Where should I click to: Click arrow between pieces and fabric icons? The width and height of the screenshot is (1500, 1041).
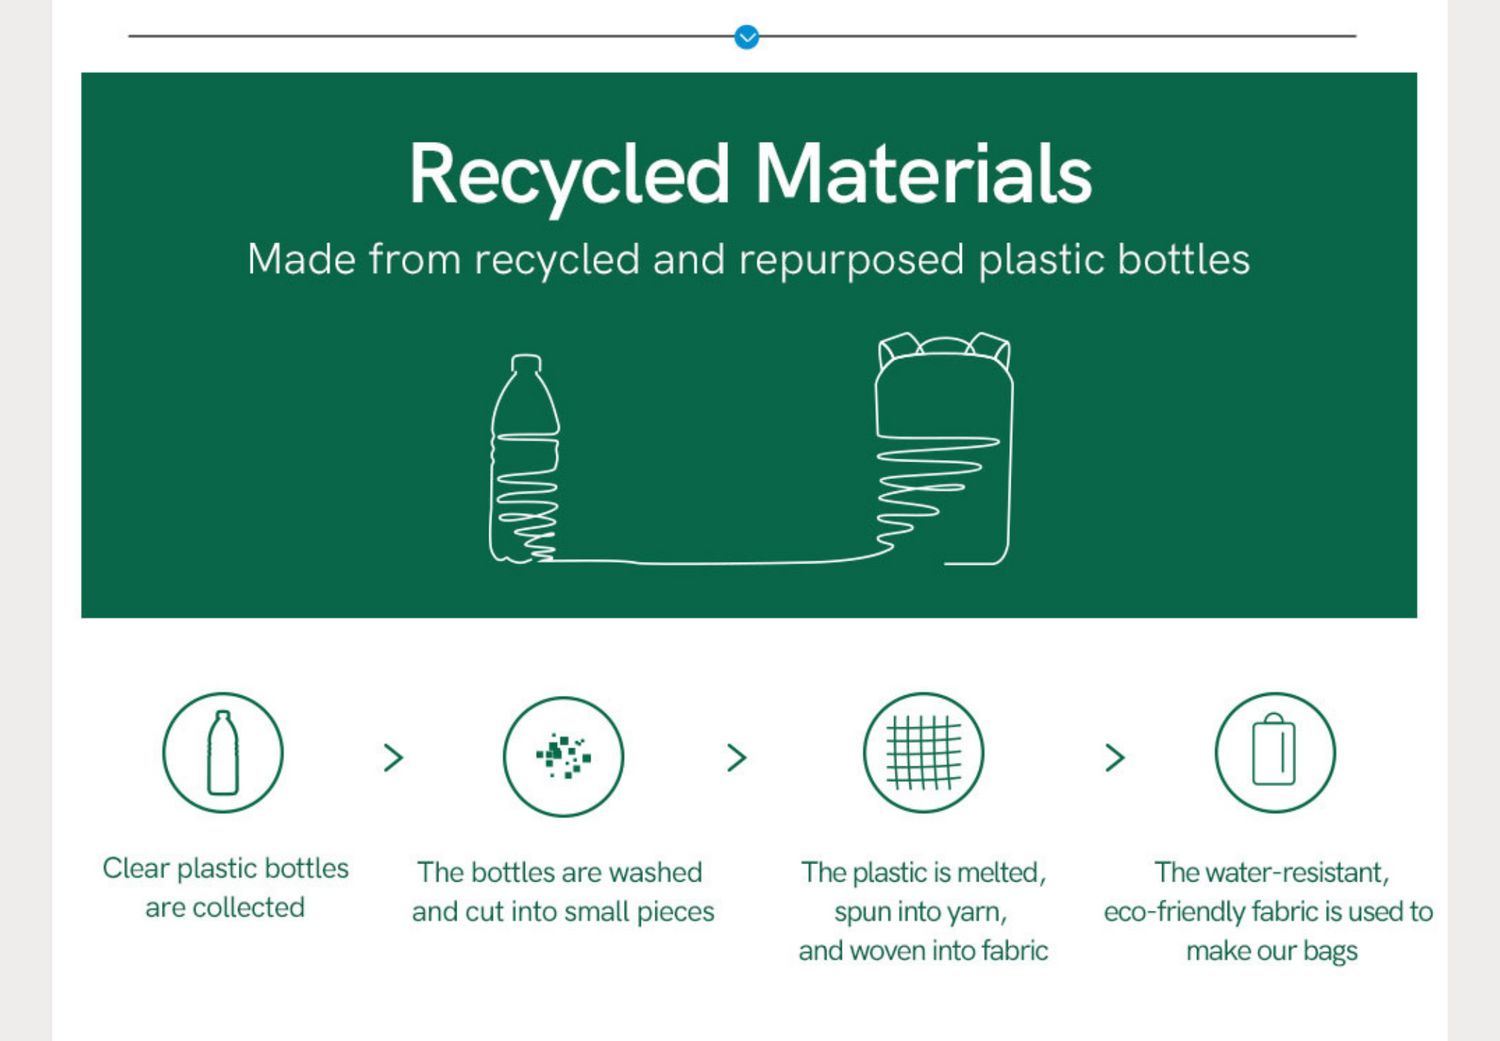pyautogui.click(x=737, y=758)
